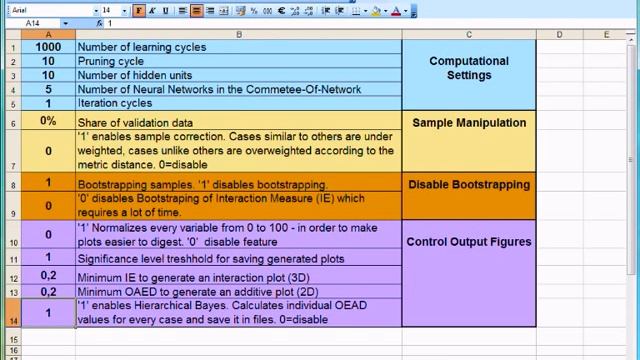640x360 pixels.
Task: Select 'Significance level treshhold' cell
Action: tap(239, 257)
